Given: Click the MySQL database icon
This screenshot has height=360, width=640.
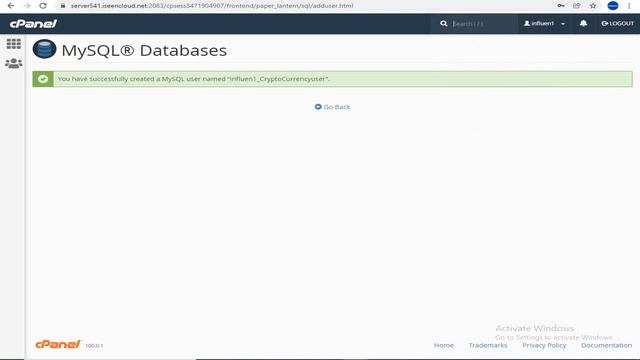Looking at the screenshot, I should 44,49.
